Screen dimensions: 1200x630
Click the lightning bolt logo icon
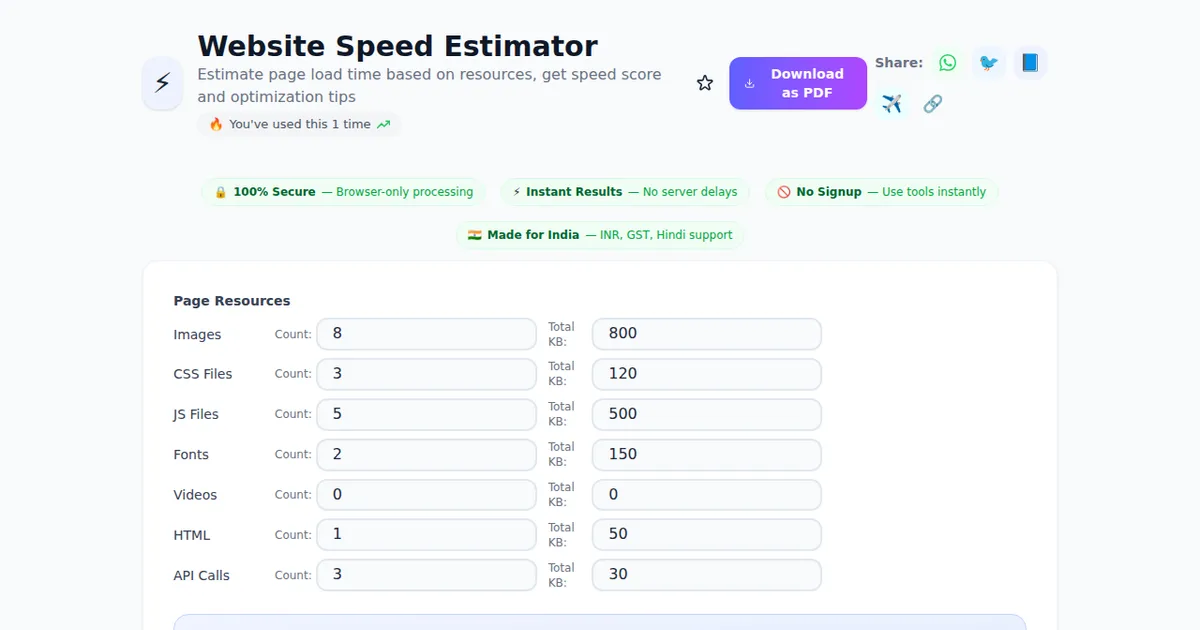pyautogui.click(x=162, y=83)
